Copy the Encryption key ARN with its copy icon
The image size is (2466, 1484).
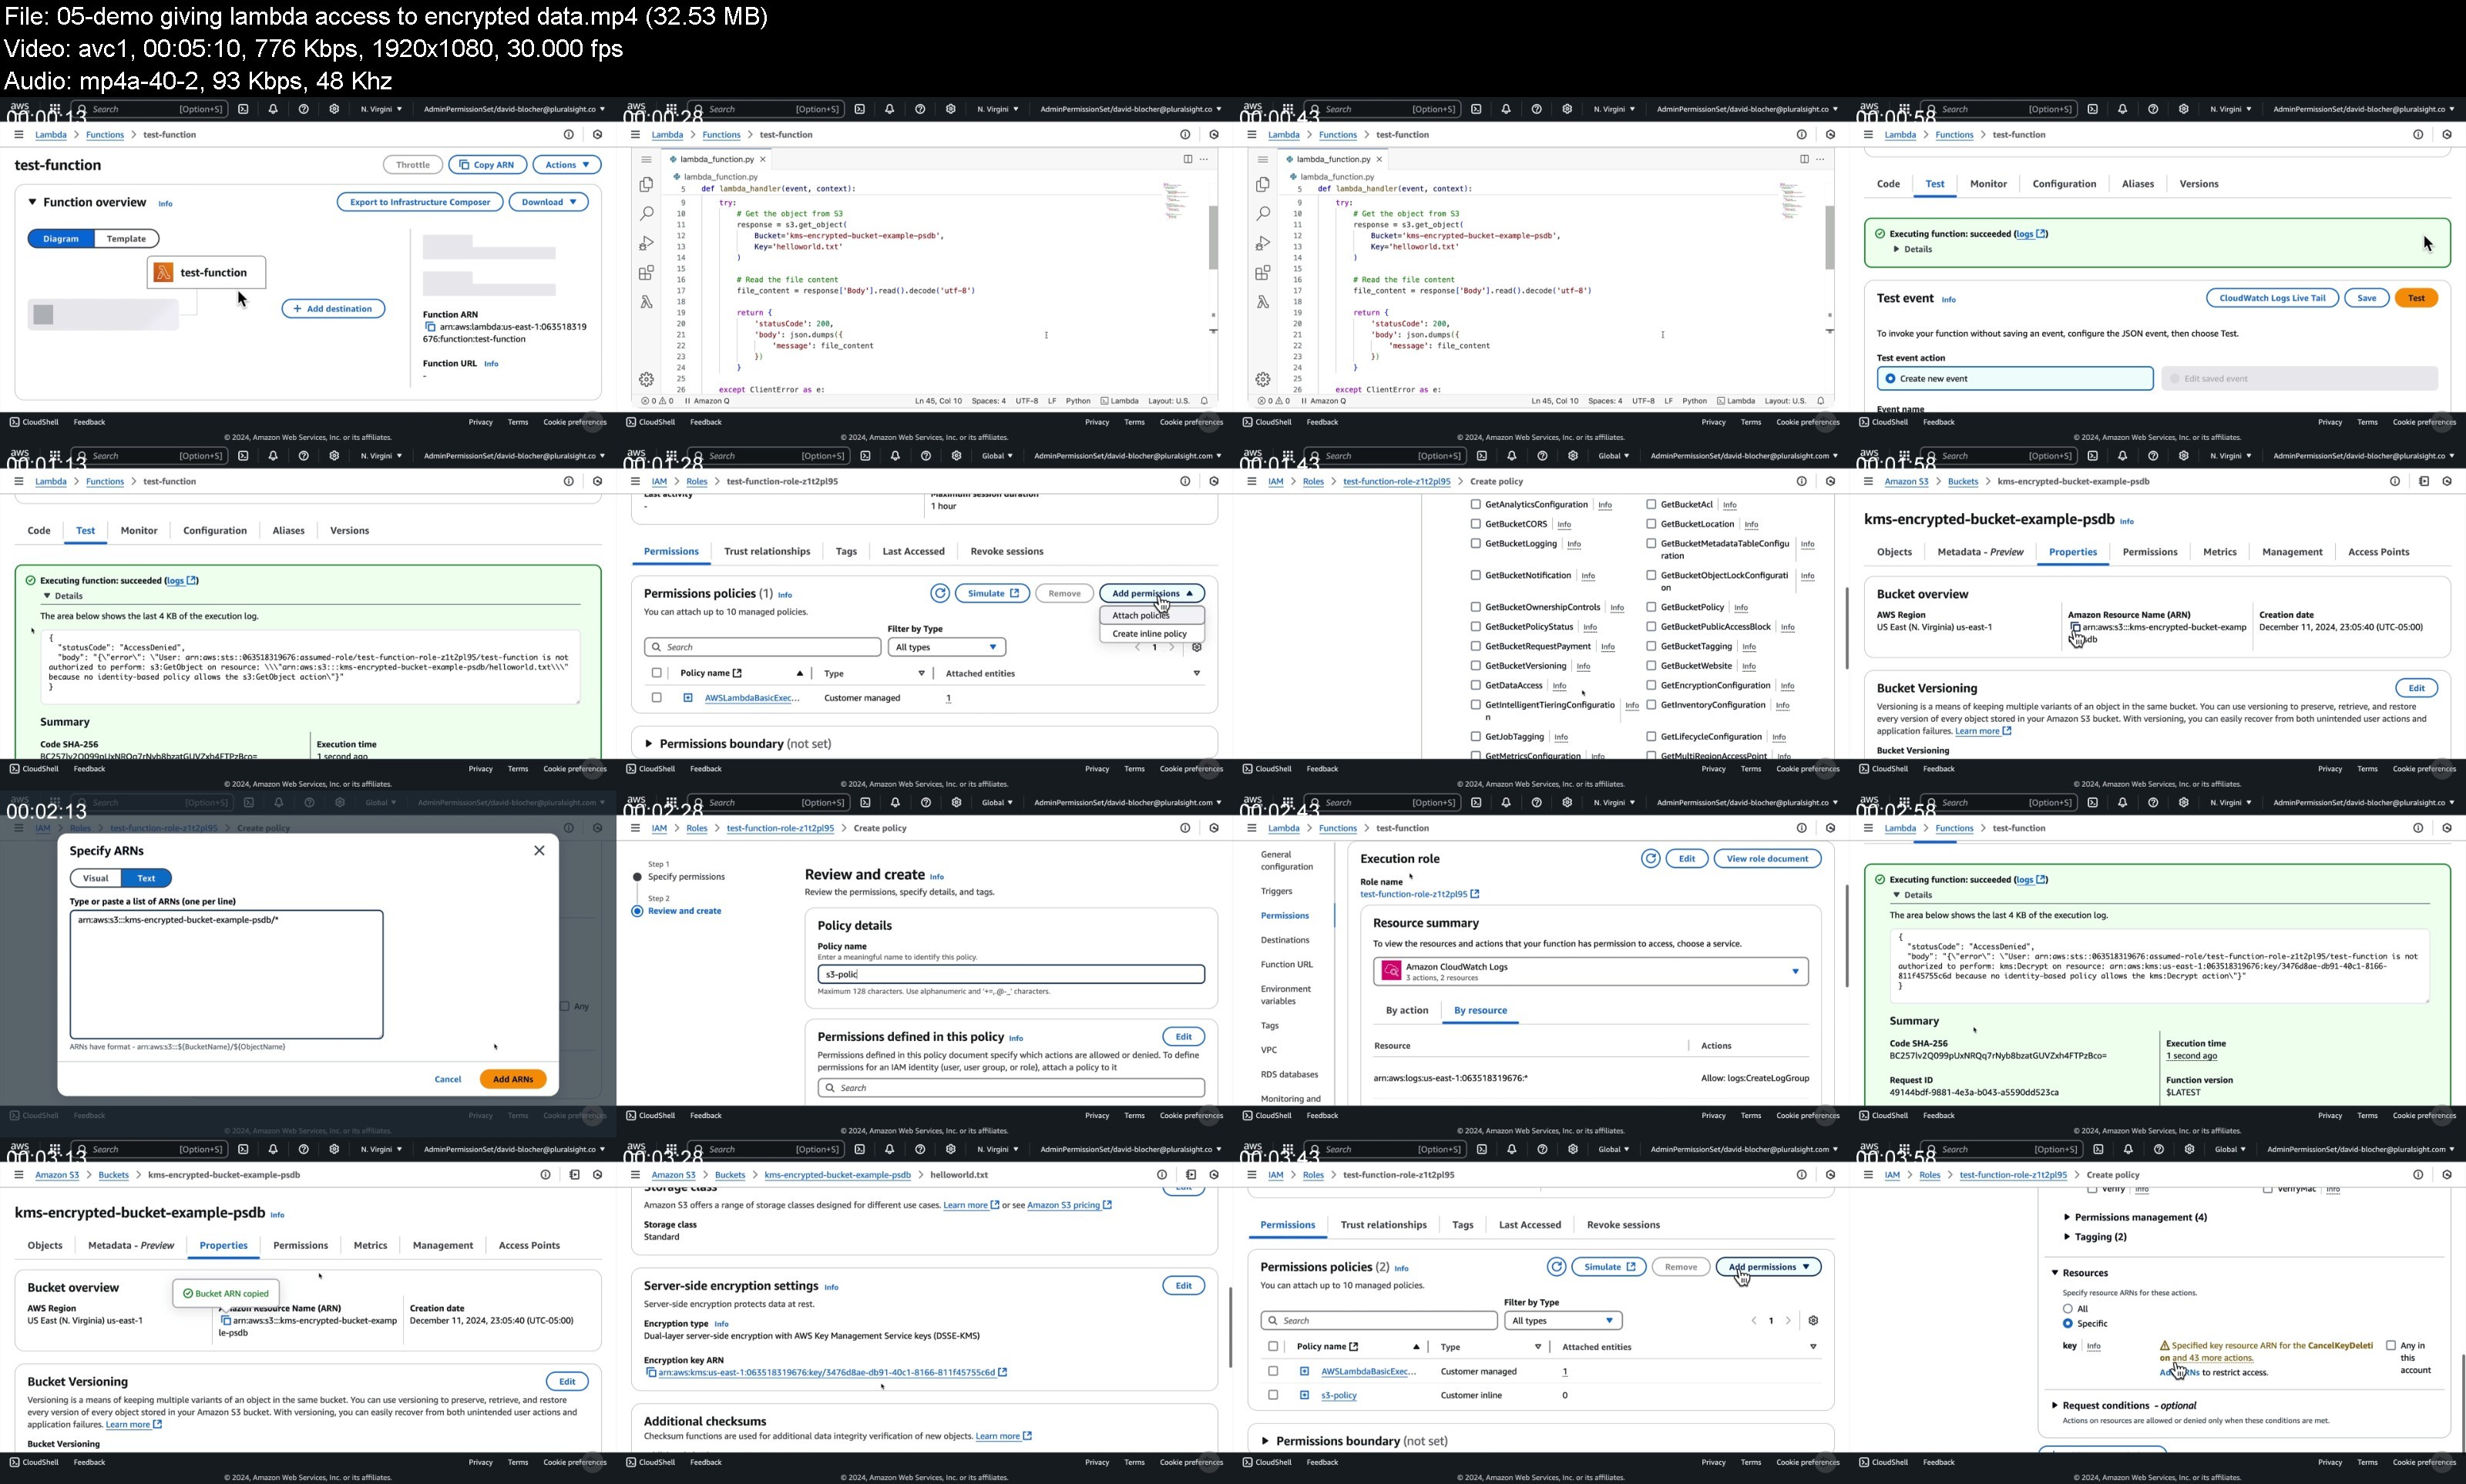coord(651,1372)
